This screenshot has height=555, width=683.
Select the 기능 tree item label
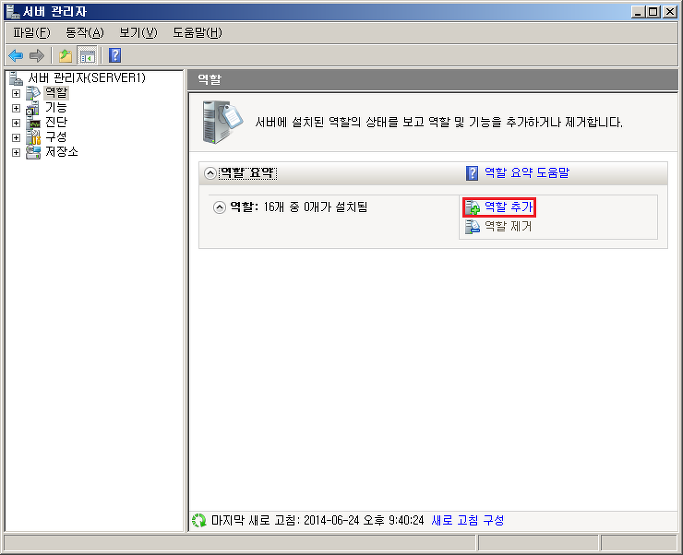56,108
